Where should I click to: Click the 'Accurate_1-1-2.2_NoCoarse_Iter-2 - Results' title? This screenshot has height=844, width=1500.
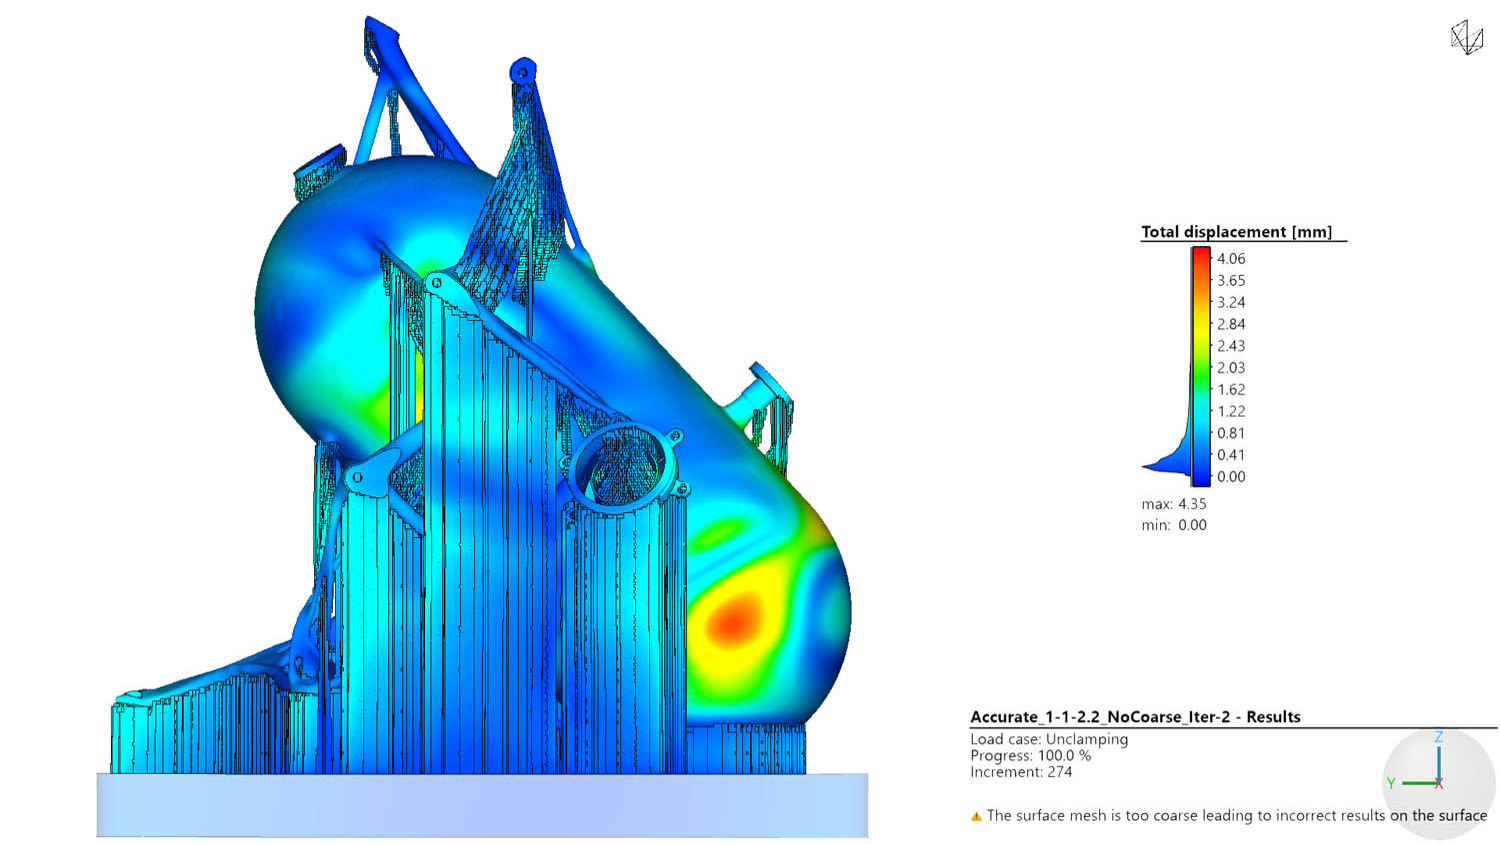coord(1135,717)
